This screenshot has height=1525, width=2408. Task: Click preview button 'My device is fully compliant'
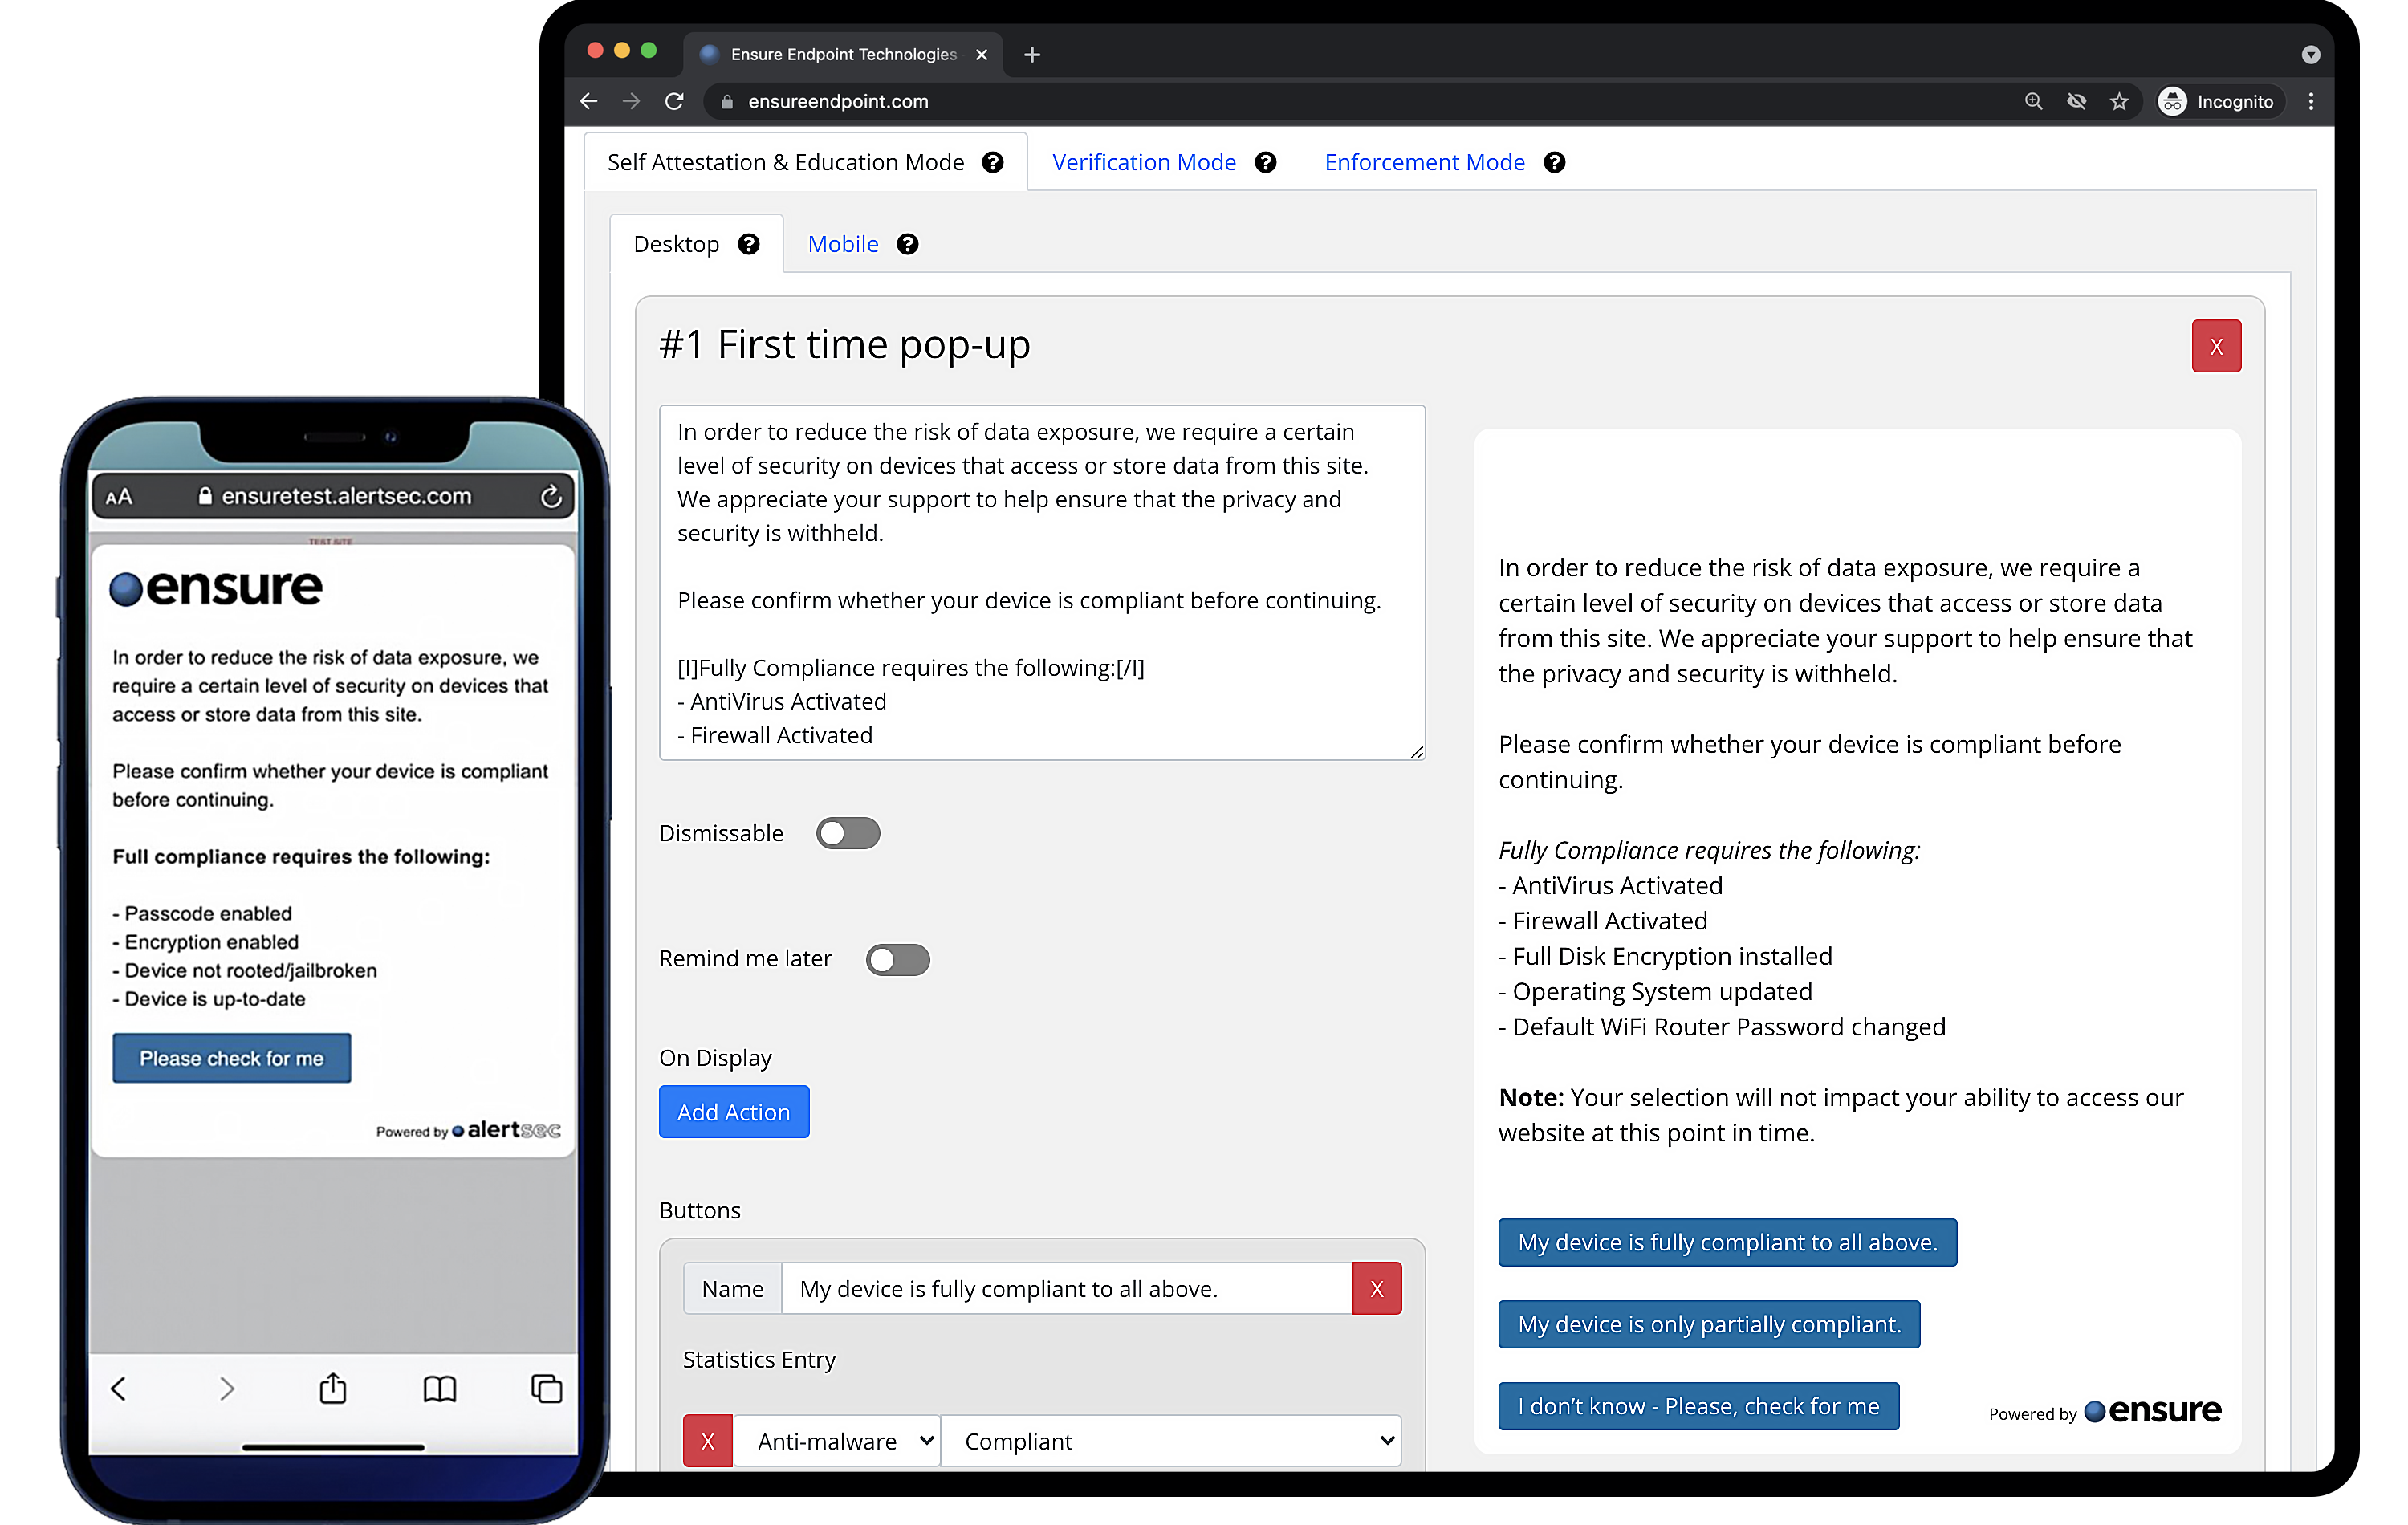pos(1728,1242)
